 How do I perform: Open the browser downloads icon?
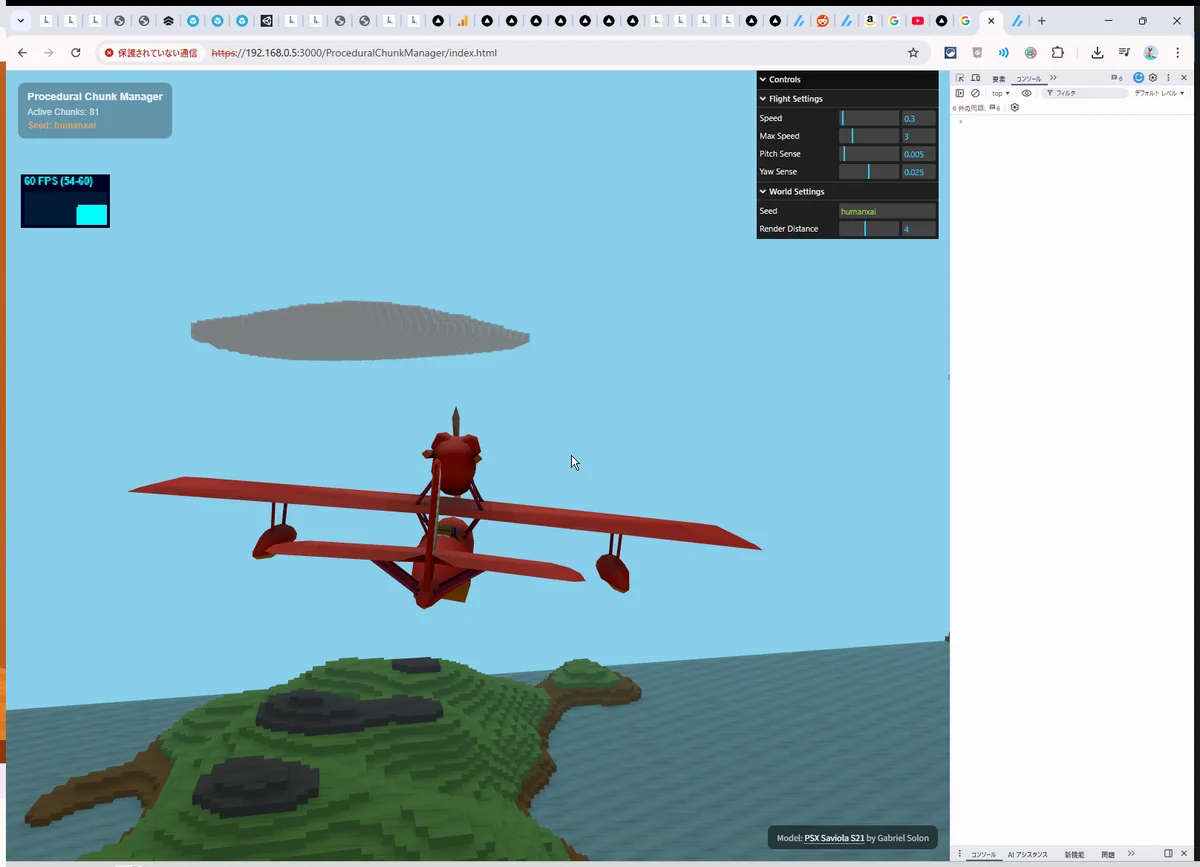tap(1097, 53)
